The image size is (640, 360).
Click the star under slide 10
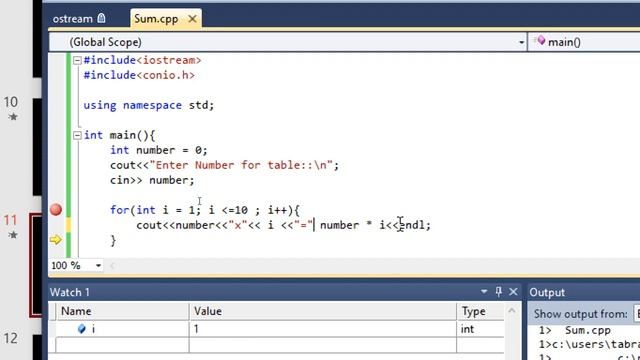click(13, 117)
